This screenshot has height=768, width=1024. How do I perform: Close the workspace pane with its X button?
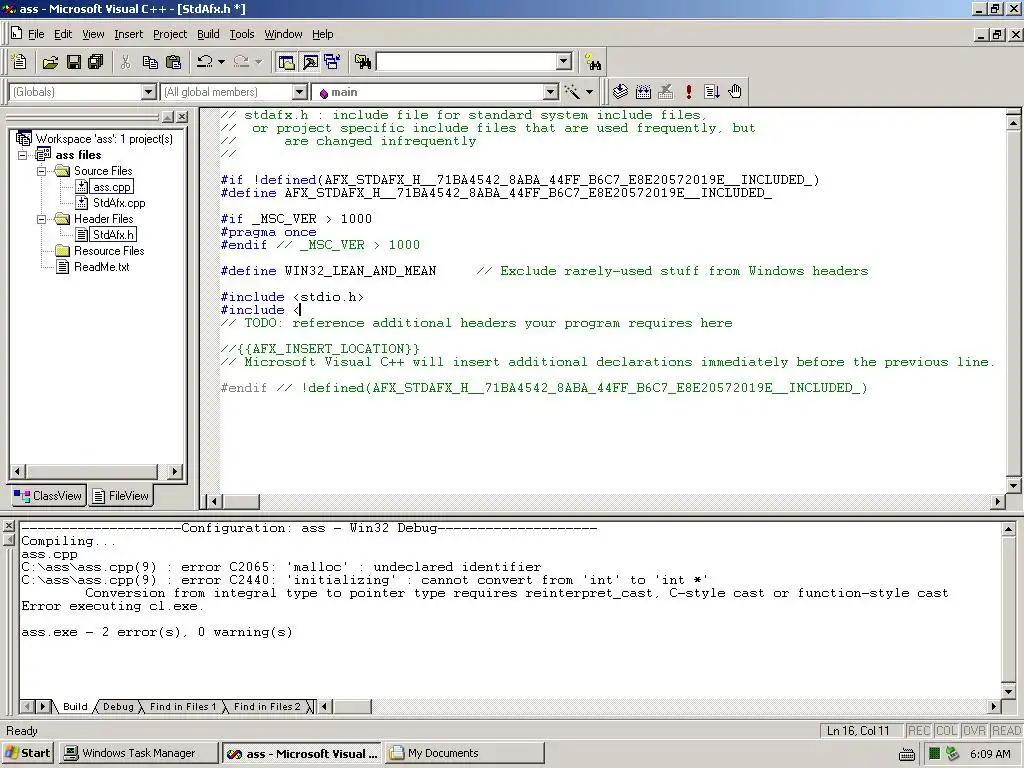pos(182,117)
